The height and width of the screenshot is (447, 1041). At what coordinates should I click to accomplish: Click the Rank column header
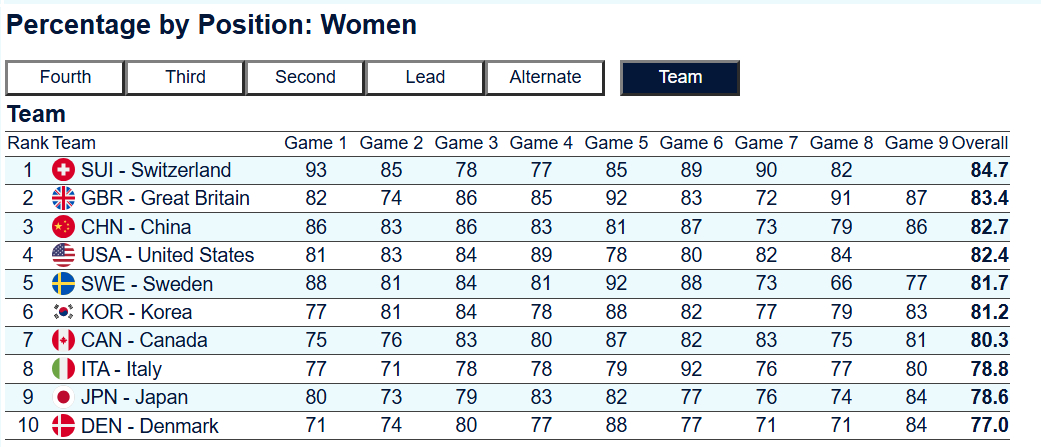pyautogui.click(x=27, y=143)
